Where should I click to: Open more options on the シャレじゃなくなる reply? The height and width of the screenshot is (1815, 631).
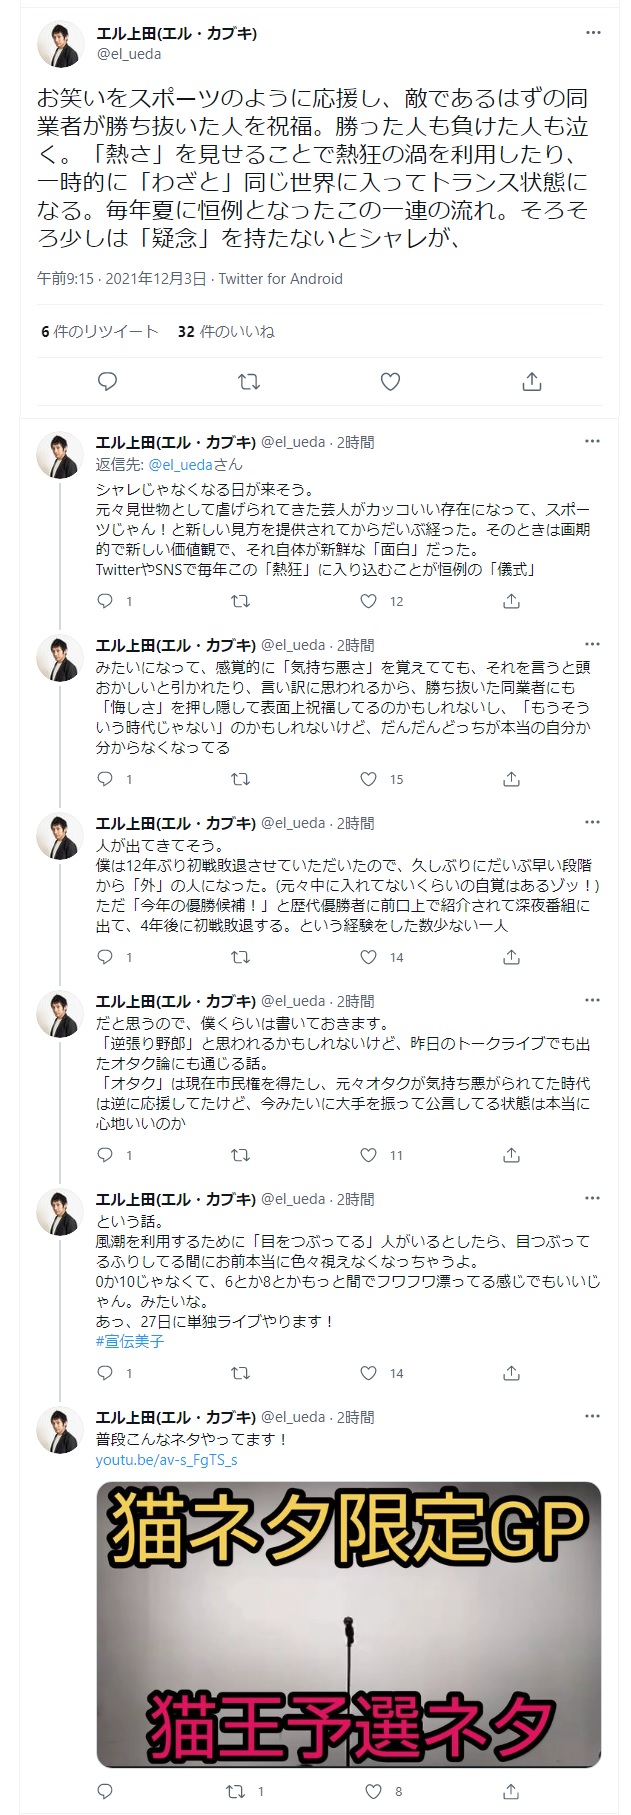pyautogui.click(x=593, y=441)
